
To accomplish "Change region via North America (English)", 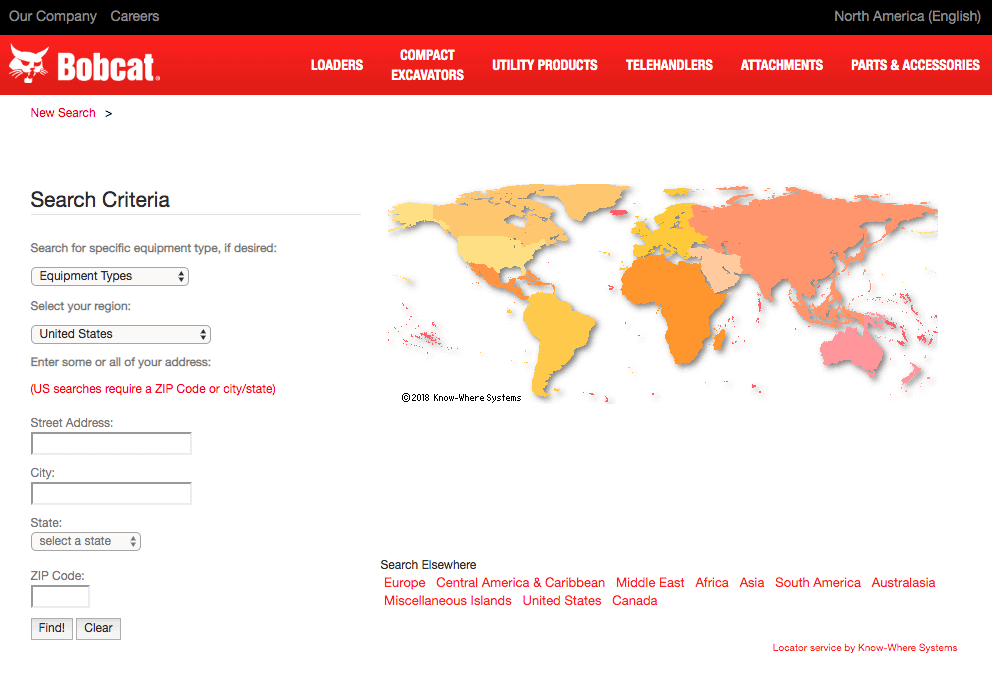I will pyautogui.click(x=907, y=16).
